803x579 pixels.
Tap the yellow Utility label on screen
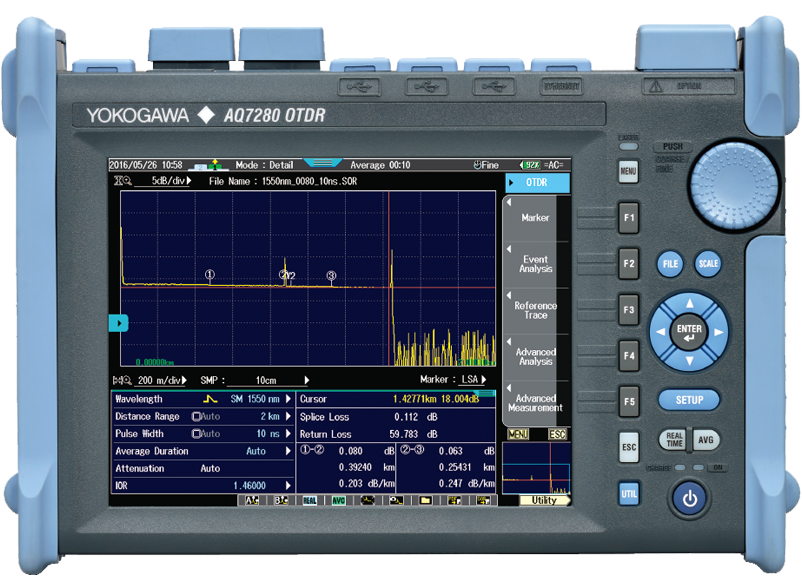pos(544,500)
